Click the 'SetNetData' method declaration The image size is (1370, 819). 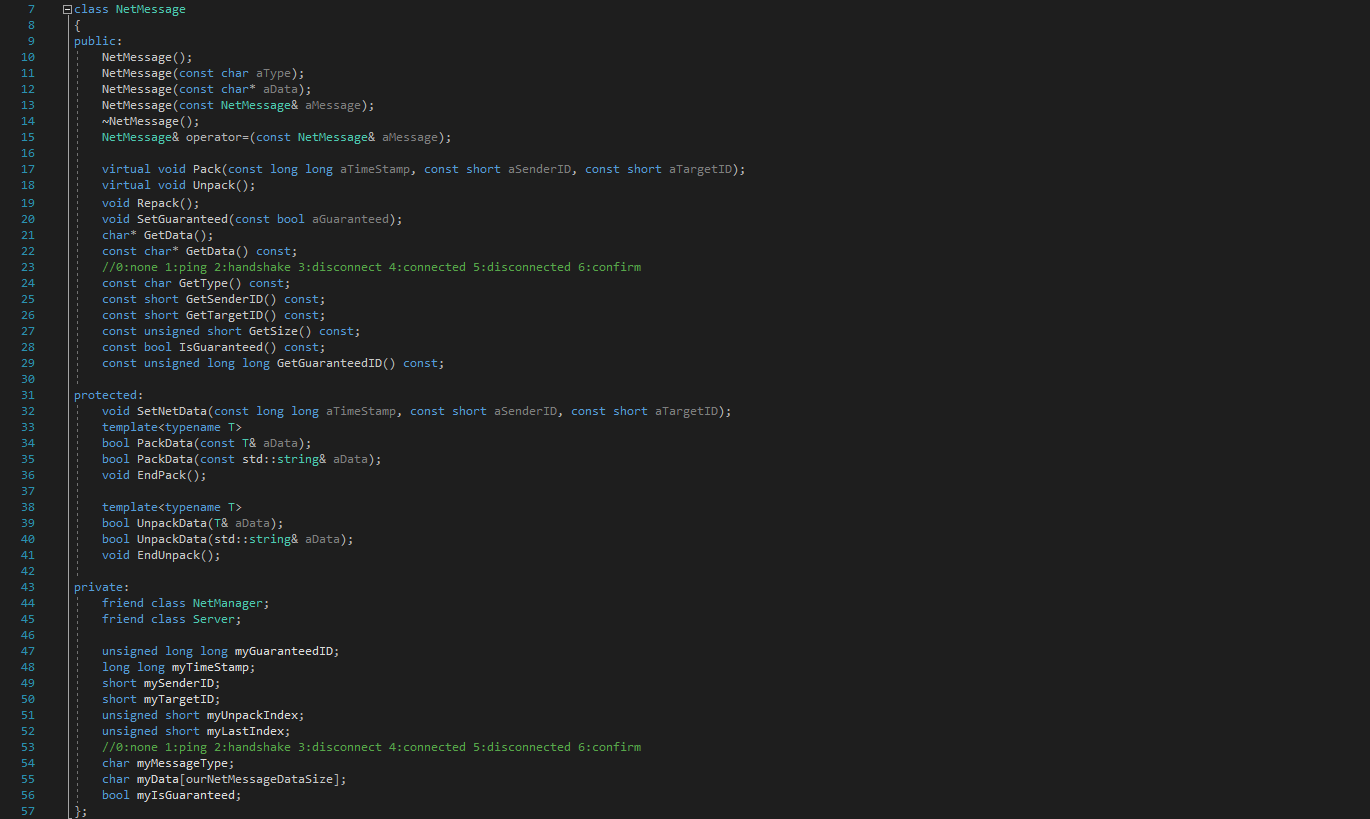(417, 411)
